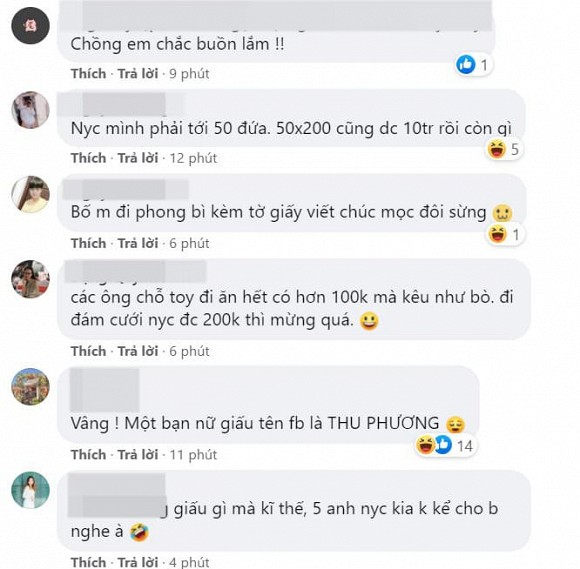Click the like reaction icon under the 'Chồng em' comment
This screenshot has width=580, height=569.
(465, 65)
